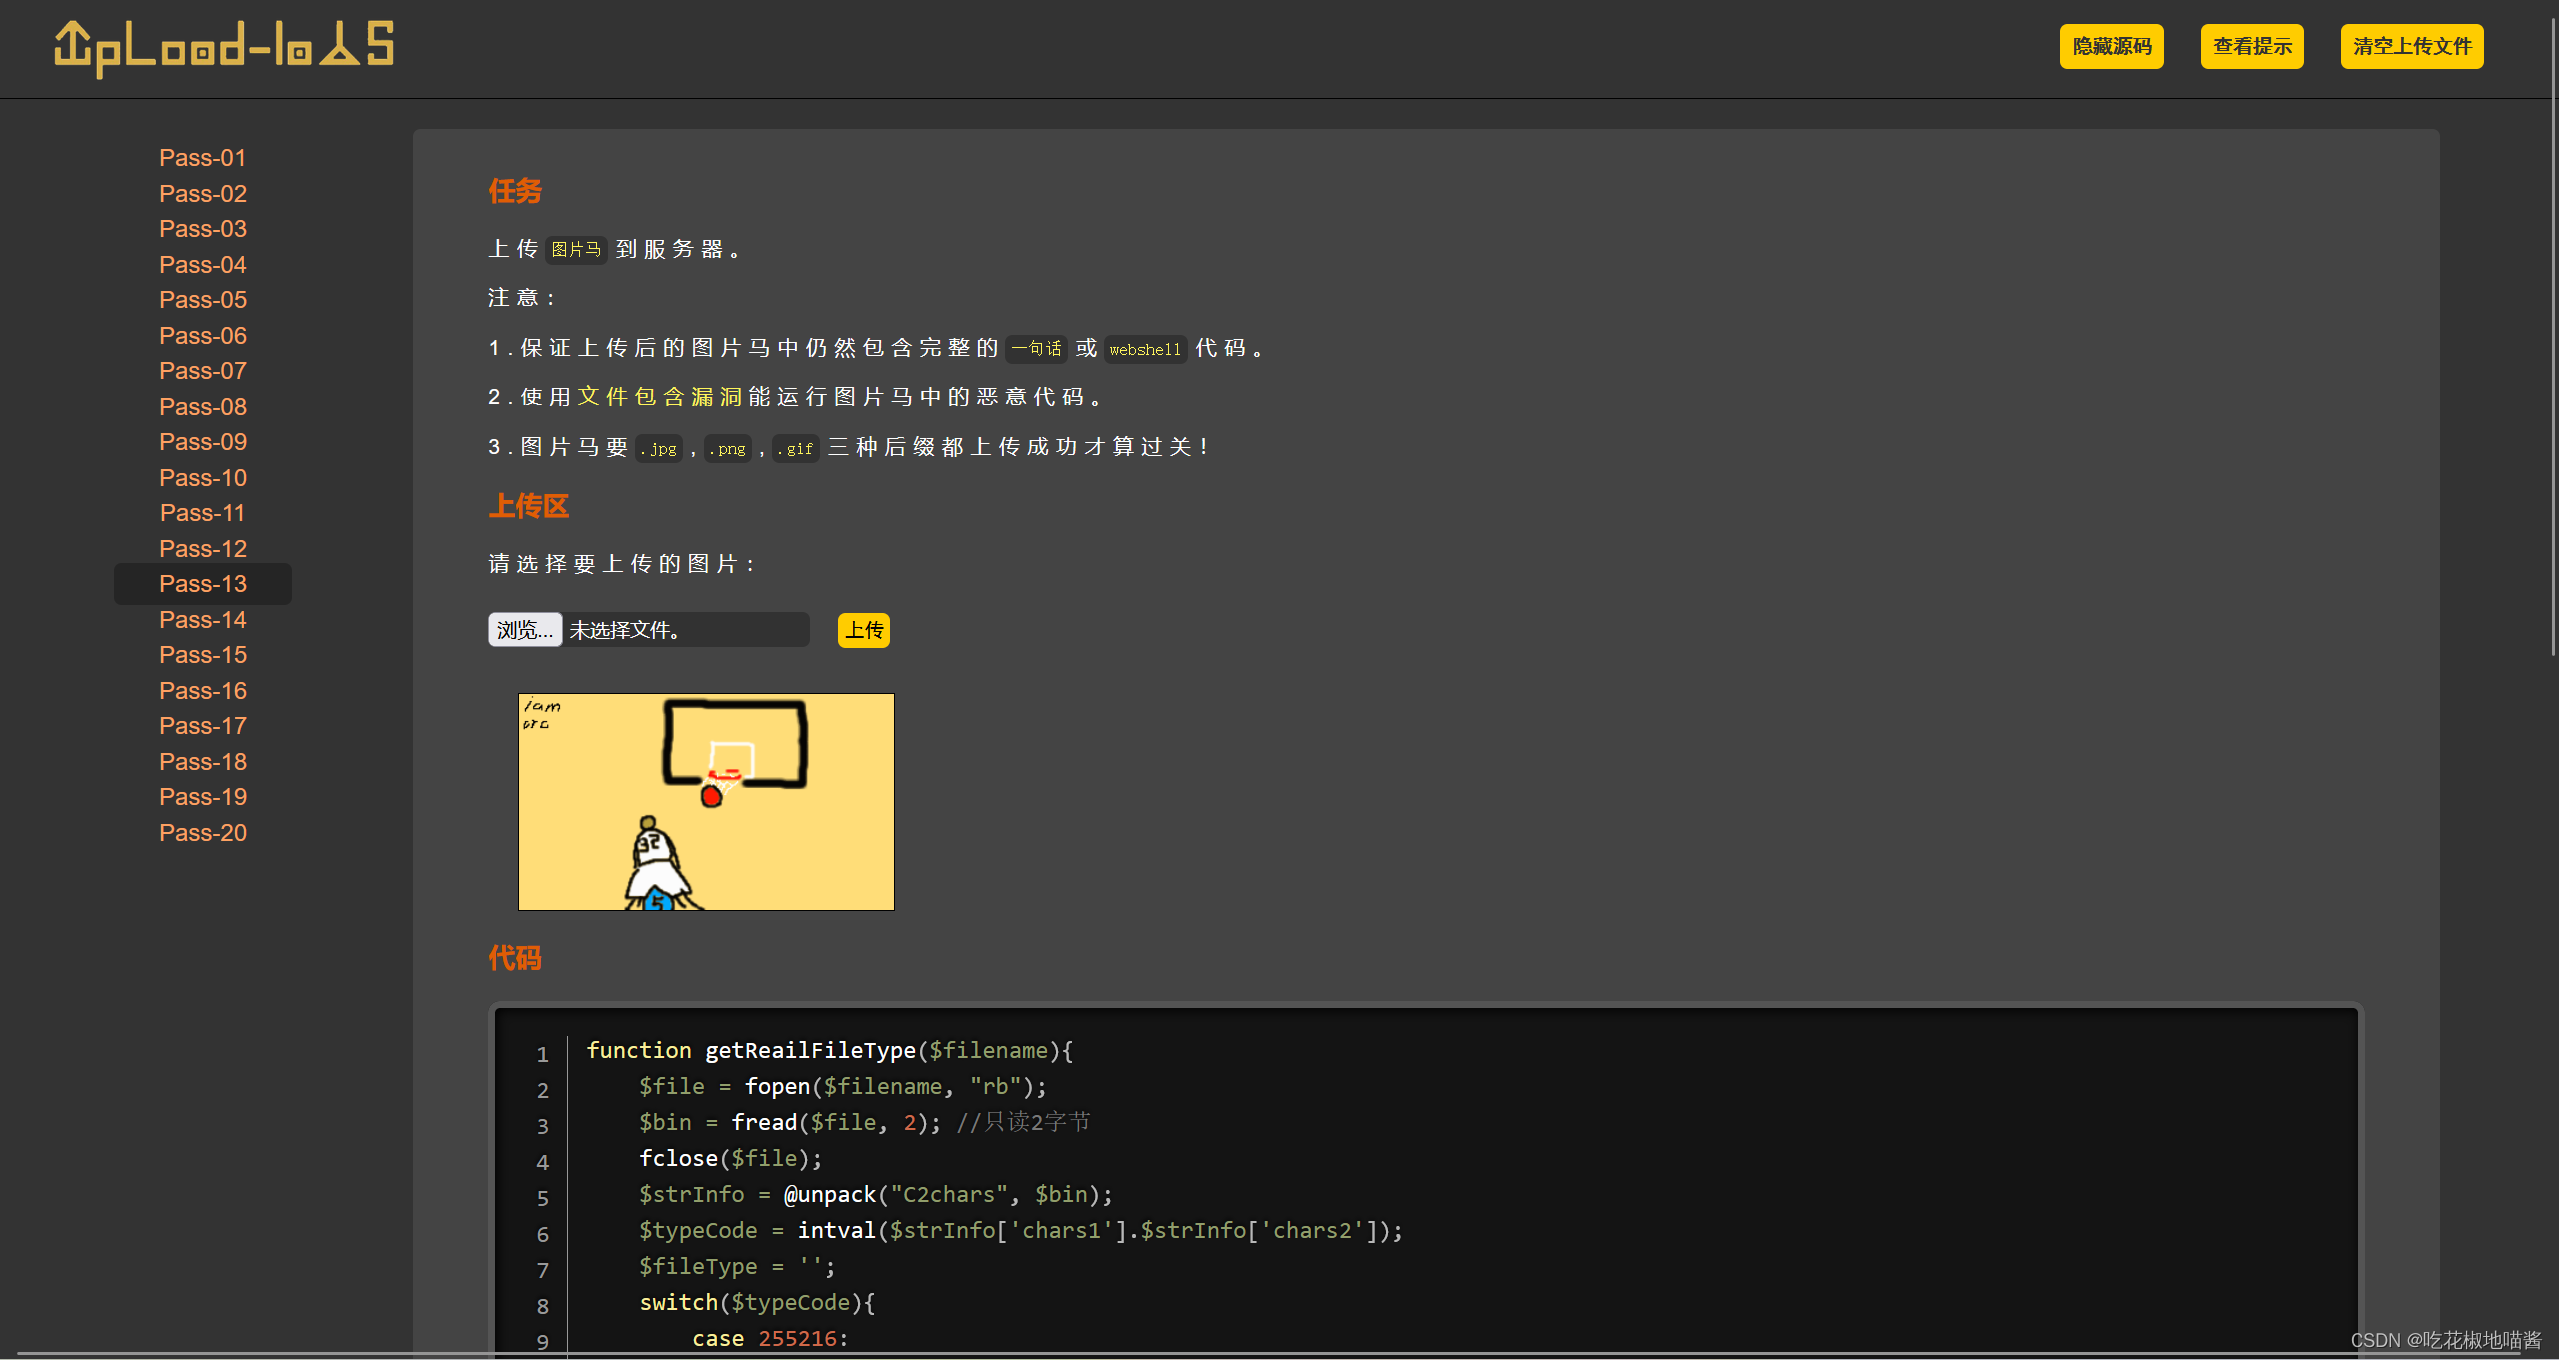Click the Upload-labs logo
Viewport: 2559px width, 1360px height.
224,47
